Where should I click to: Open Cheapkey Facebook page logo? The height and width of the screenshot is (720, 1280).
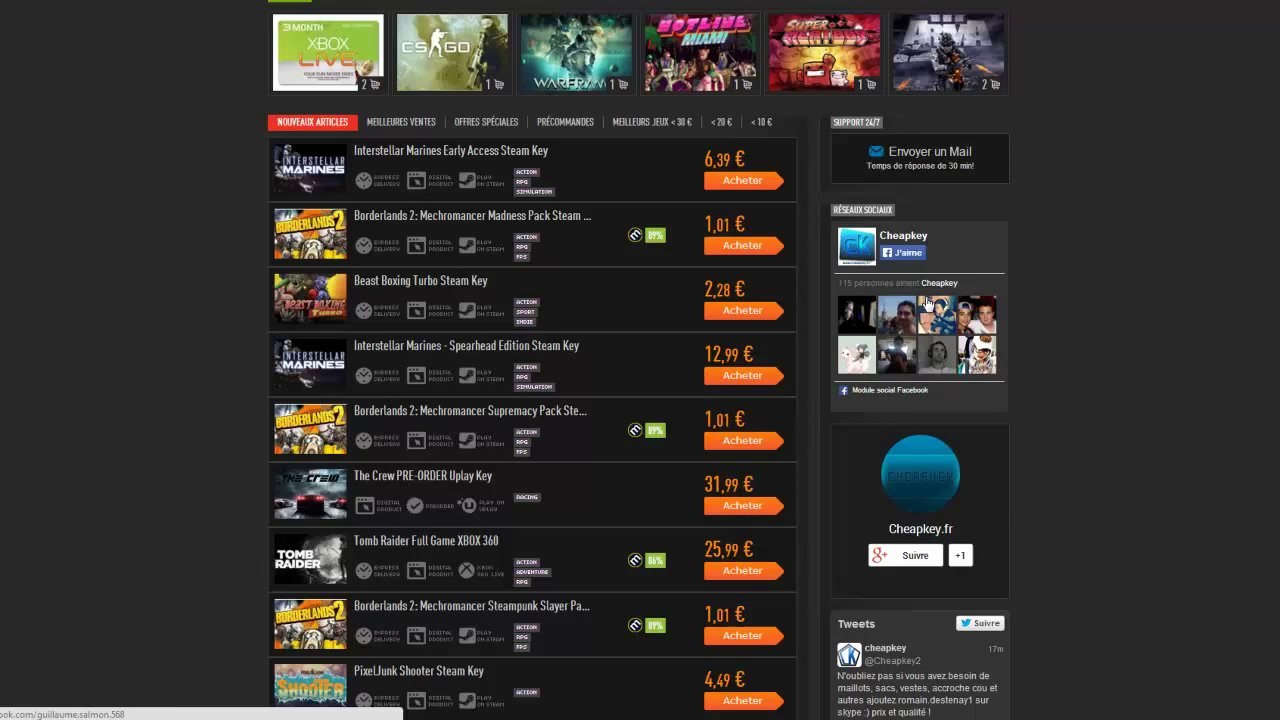point(857,247)
